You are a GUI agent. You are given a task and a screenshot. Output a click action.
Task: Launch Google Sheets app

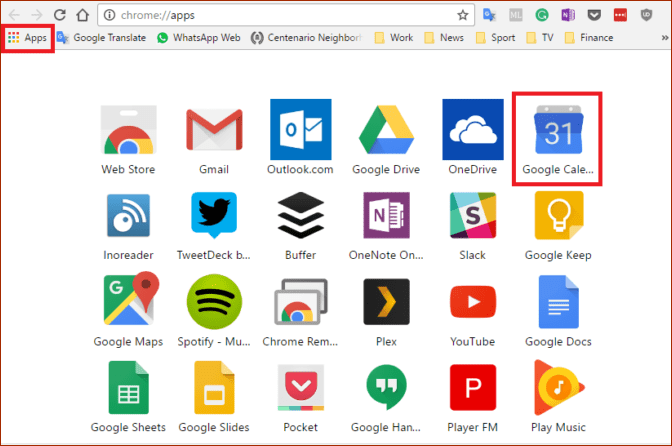point(128,397)
